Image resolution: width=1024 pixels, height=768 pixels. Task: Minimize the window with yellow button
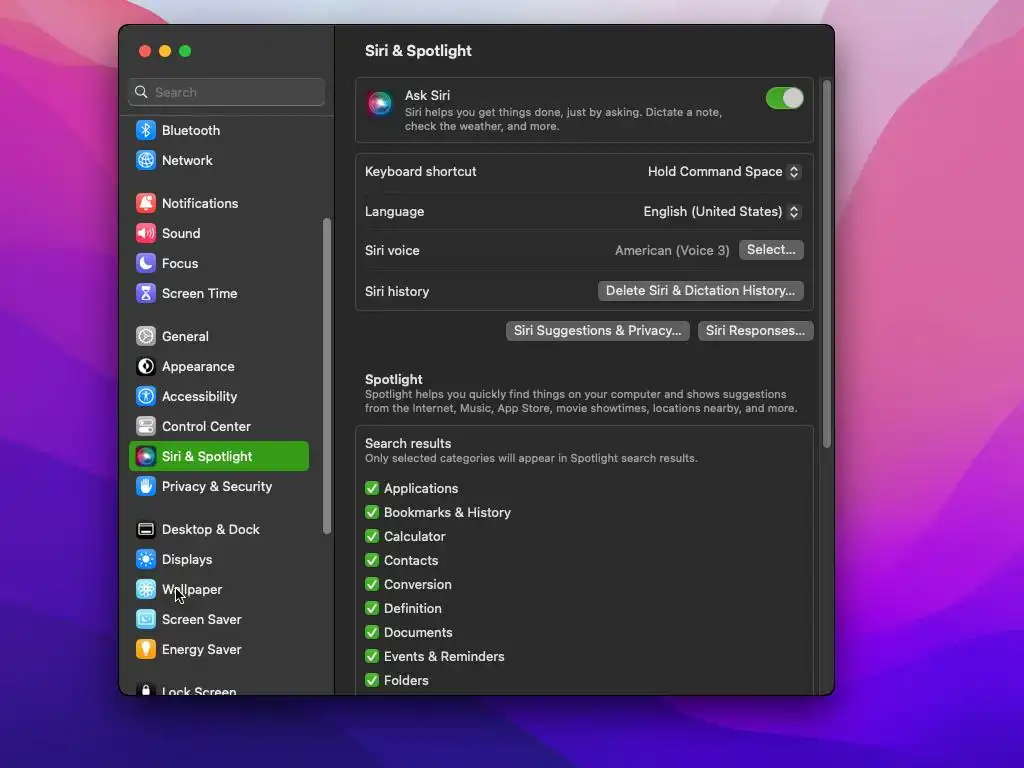(165, 52)
